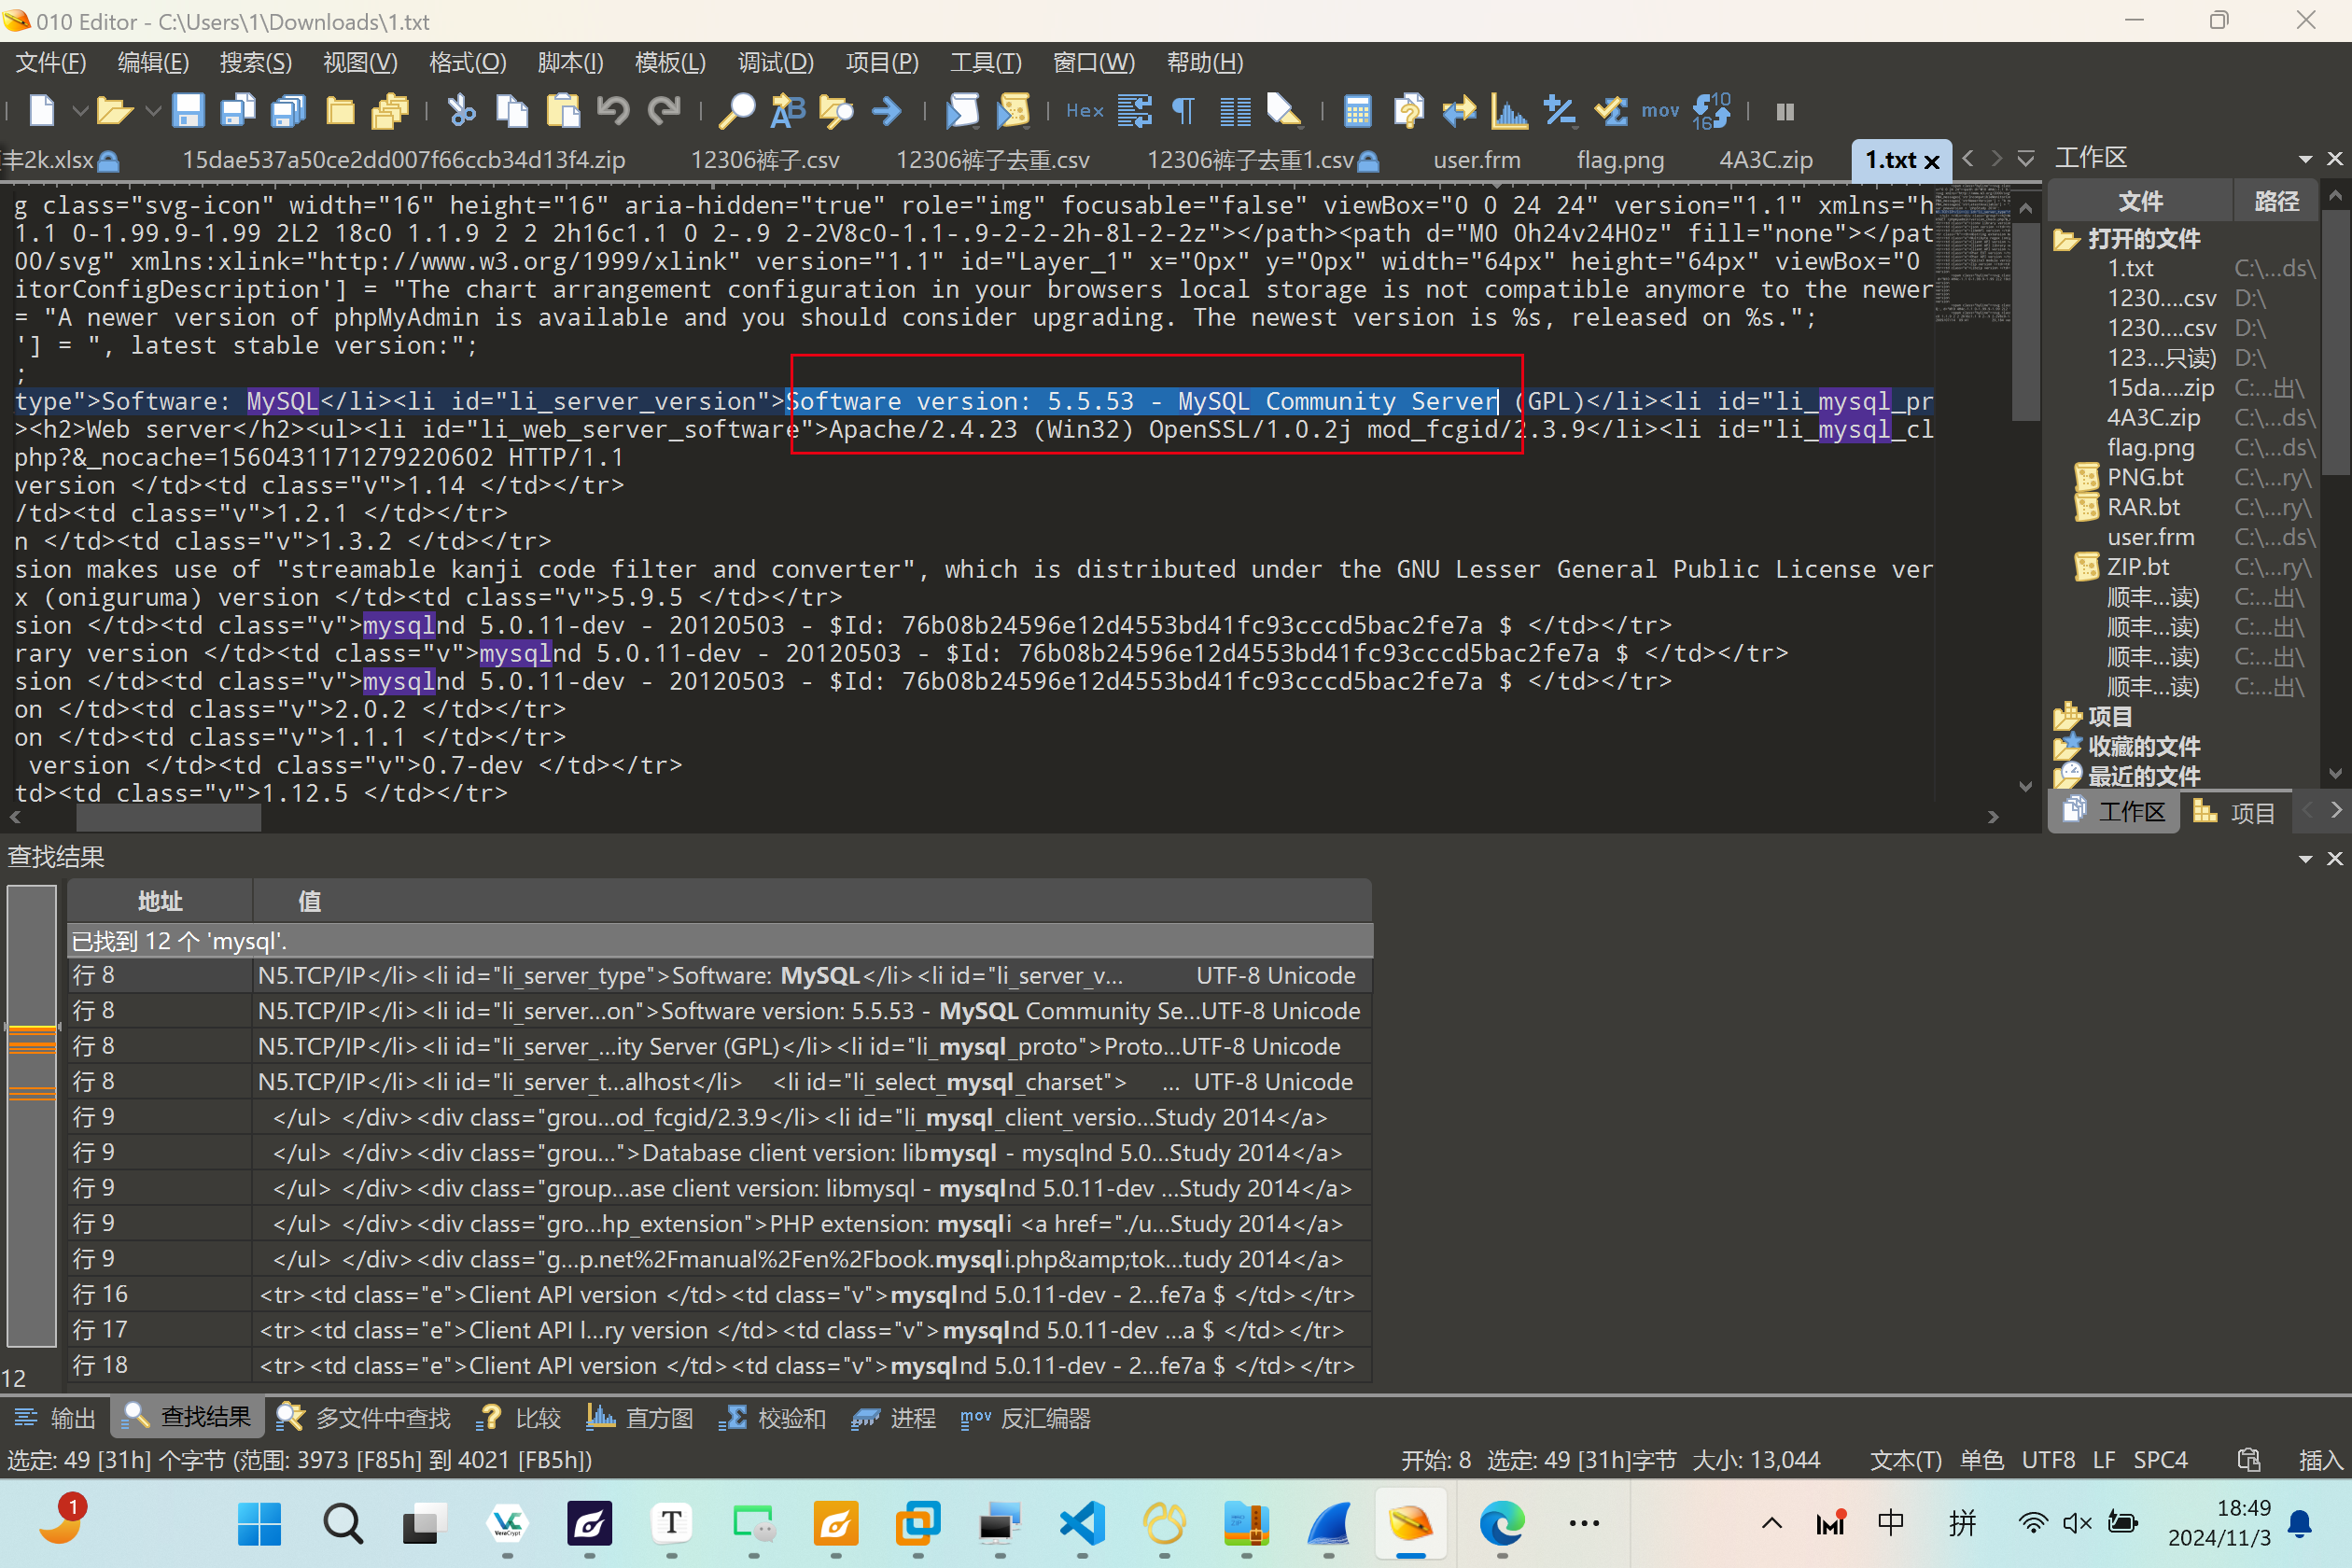Open disassembler via mov icon
The image size is (2352, 1568).
click(x=1660, y=111)
